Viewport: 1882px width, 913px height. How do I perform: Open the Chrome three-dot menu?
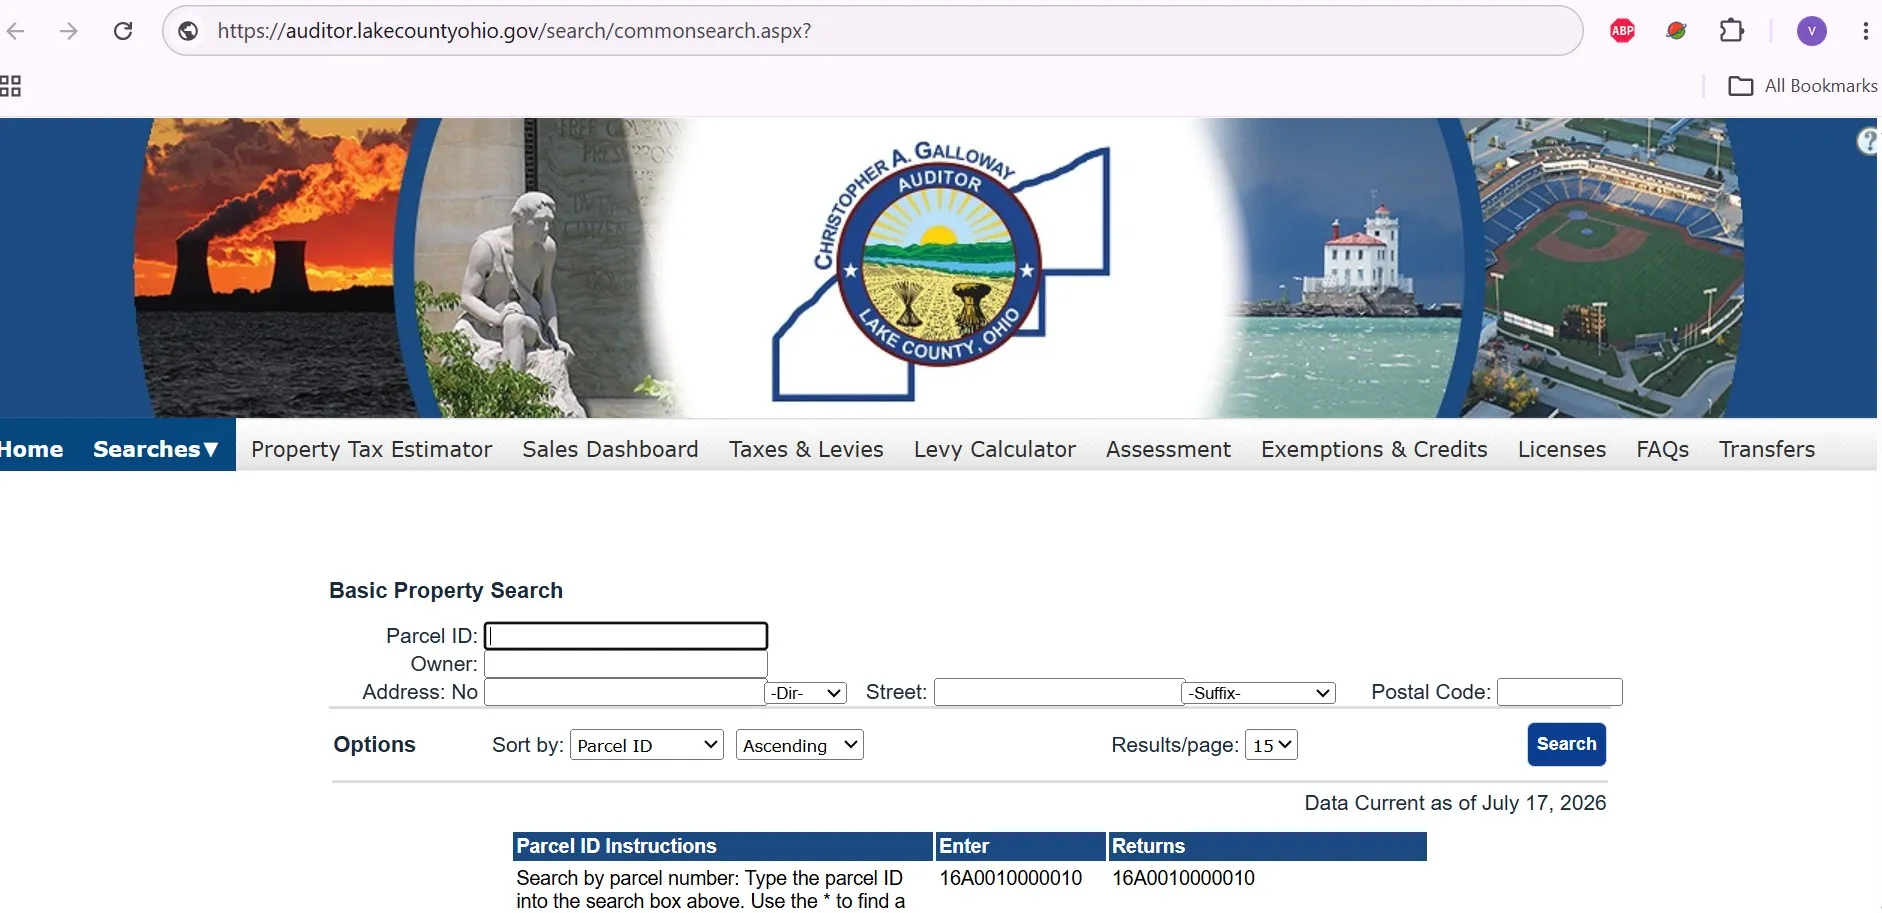(x=1865, y=31)
